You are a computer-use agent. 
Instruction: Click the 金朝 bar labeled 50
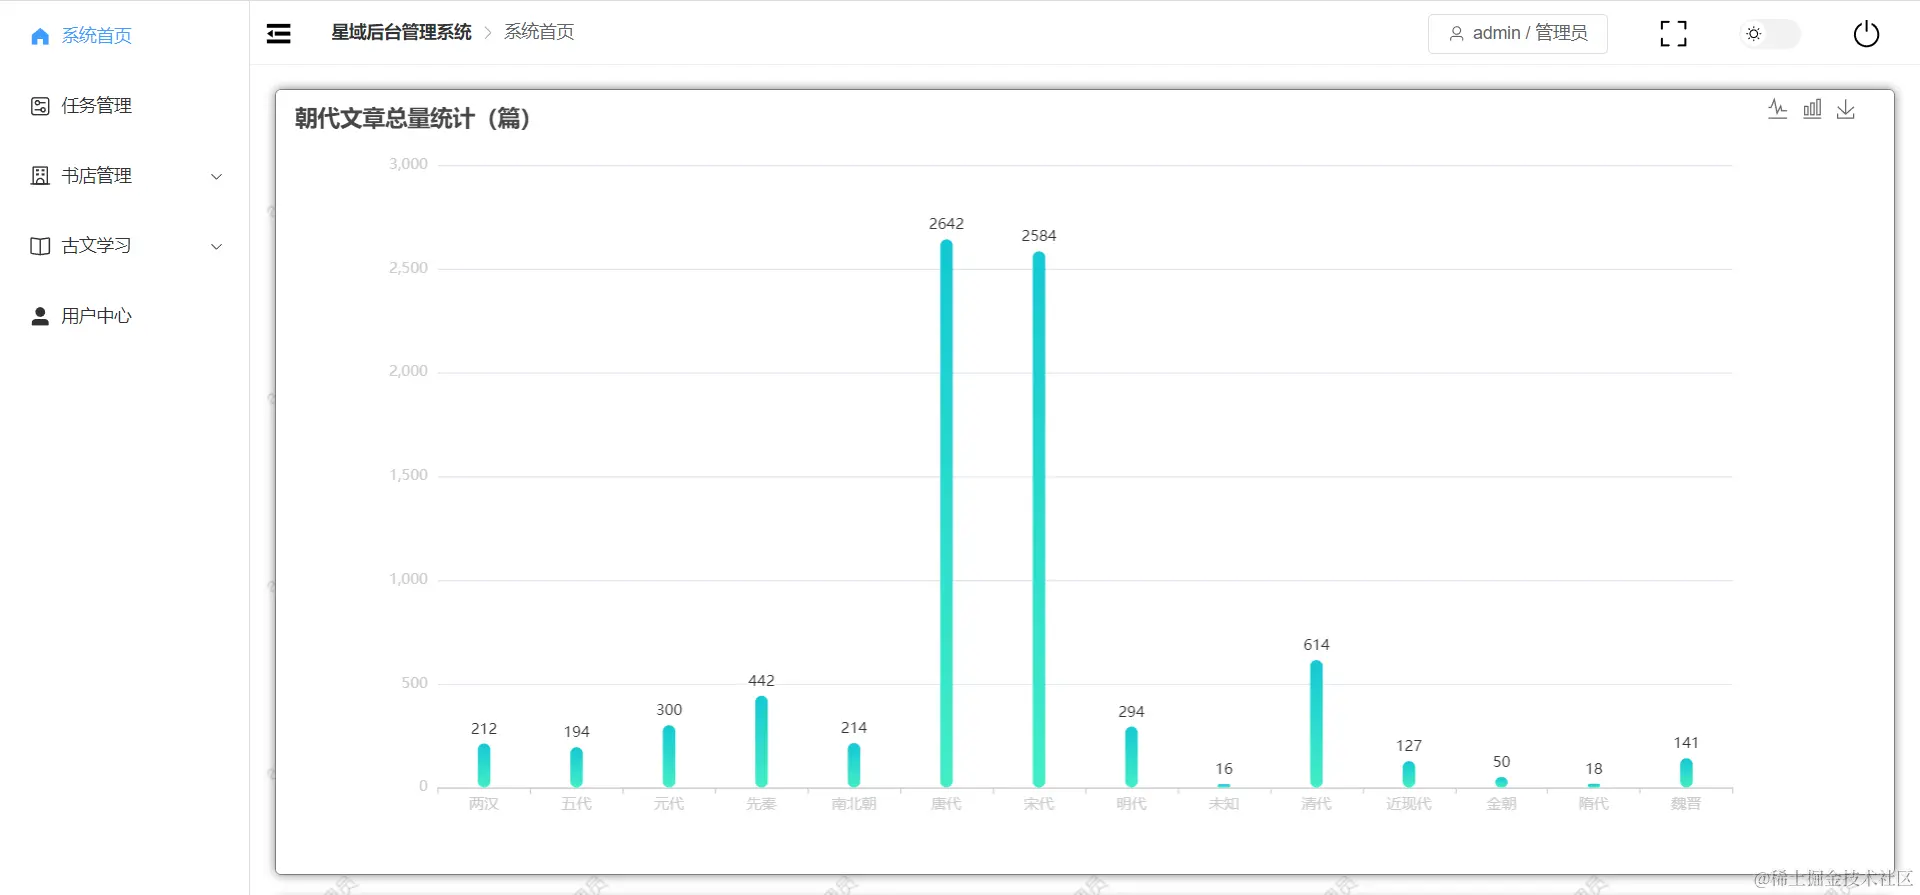tap(1501, 782)
